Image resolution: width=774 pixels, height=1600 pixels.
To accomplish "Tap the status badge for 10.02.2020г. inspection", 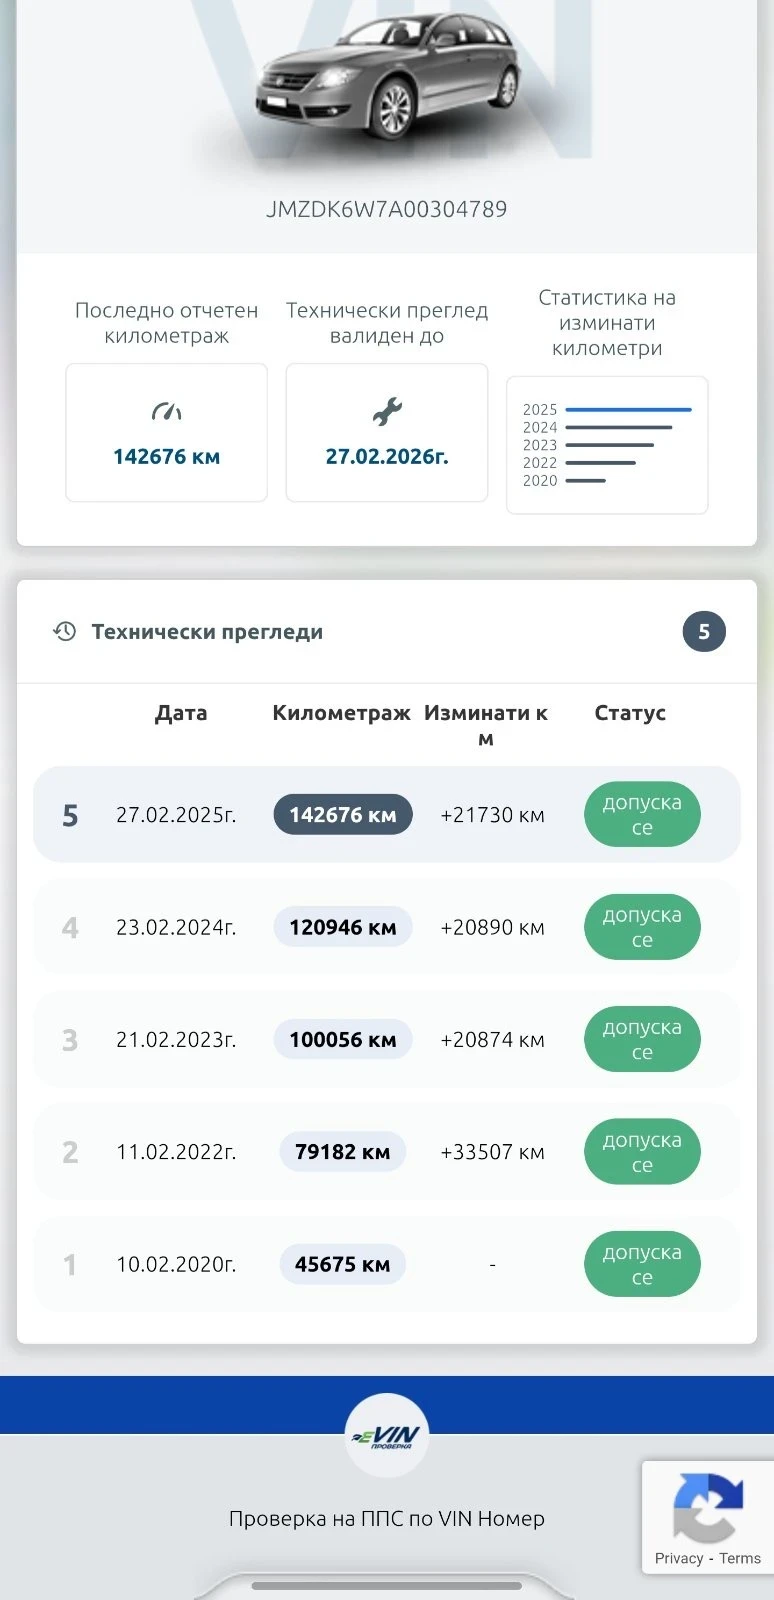I will (x=642, y=1264).
